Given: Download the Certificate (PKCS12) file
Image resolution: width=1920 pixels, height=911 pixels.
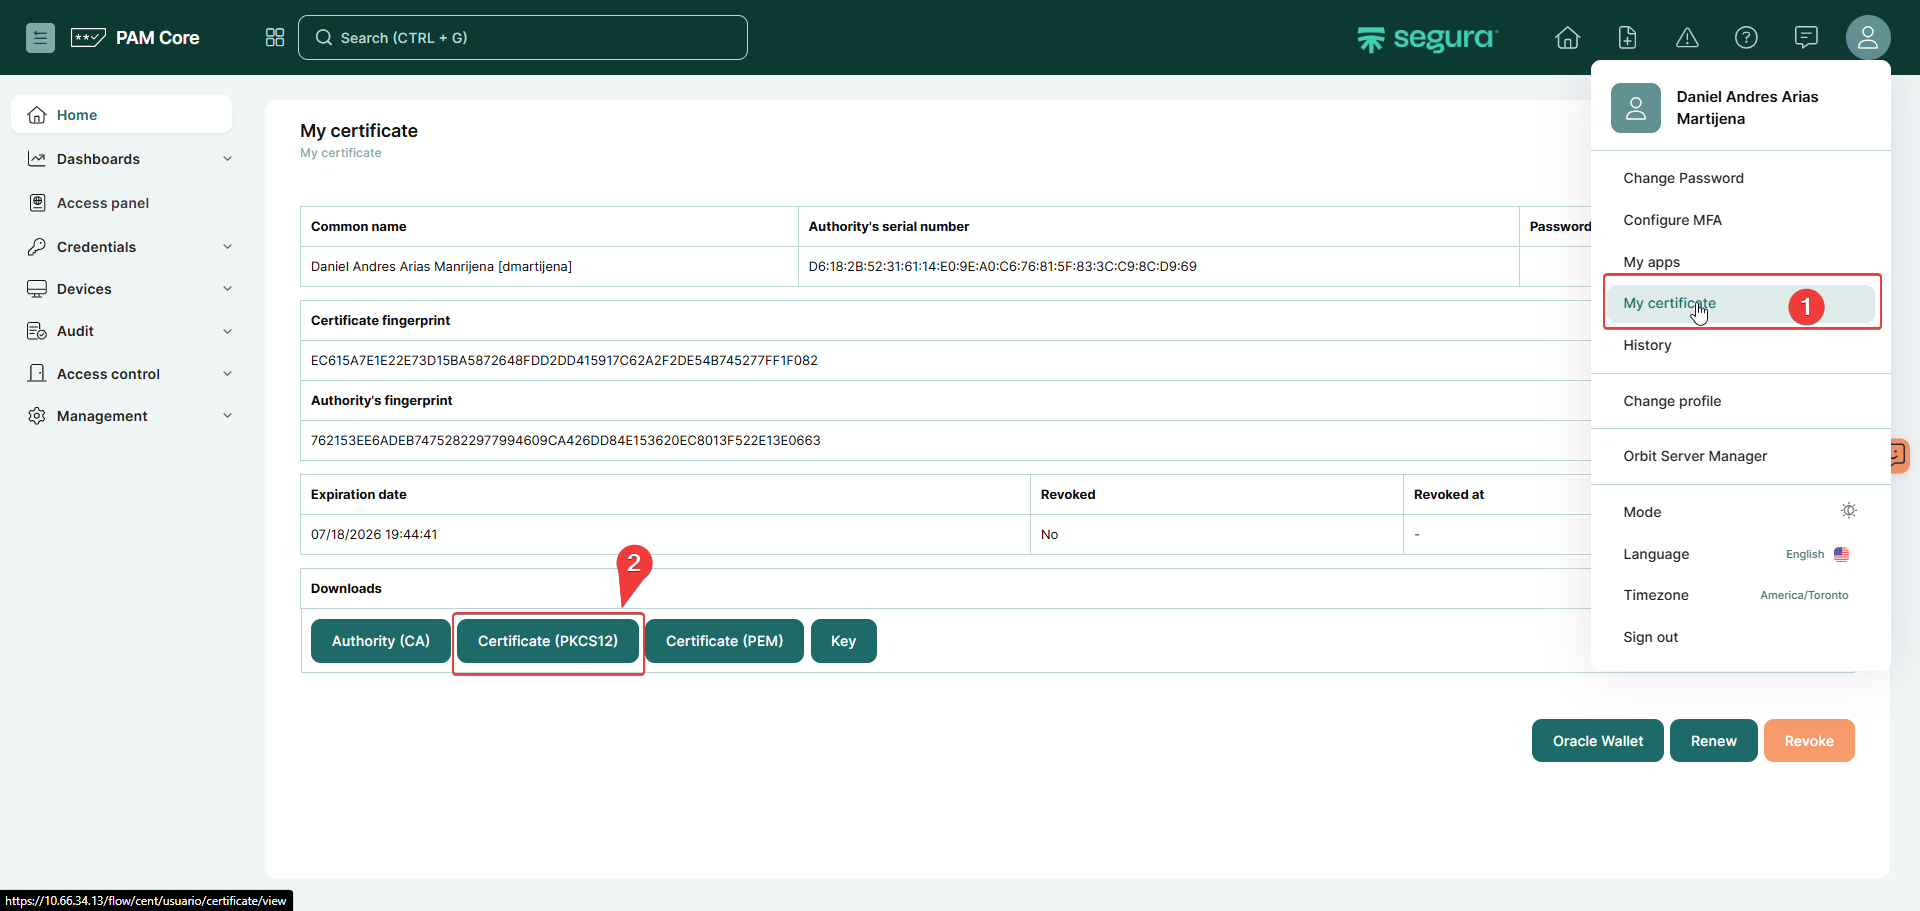Looking at the screenshot, I should click(x=548, y=641).
